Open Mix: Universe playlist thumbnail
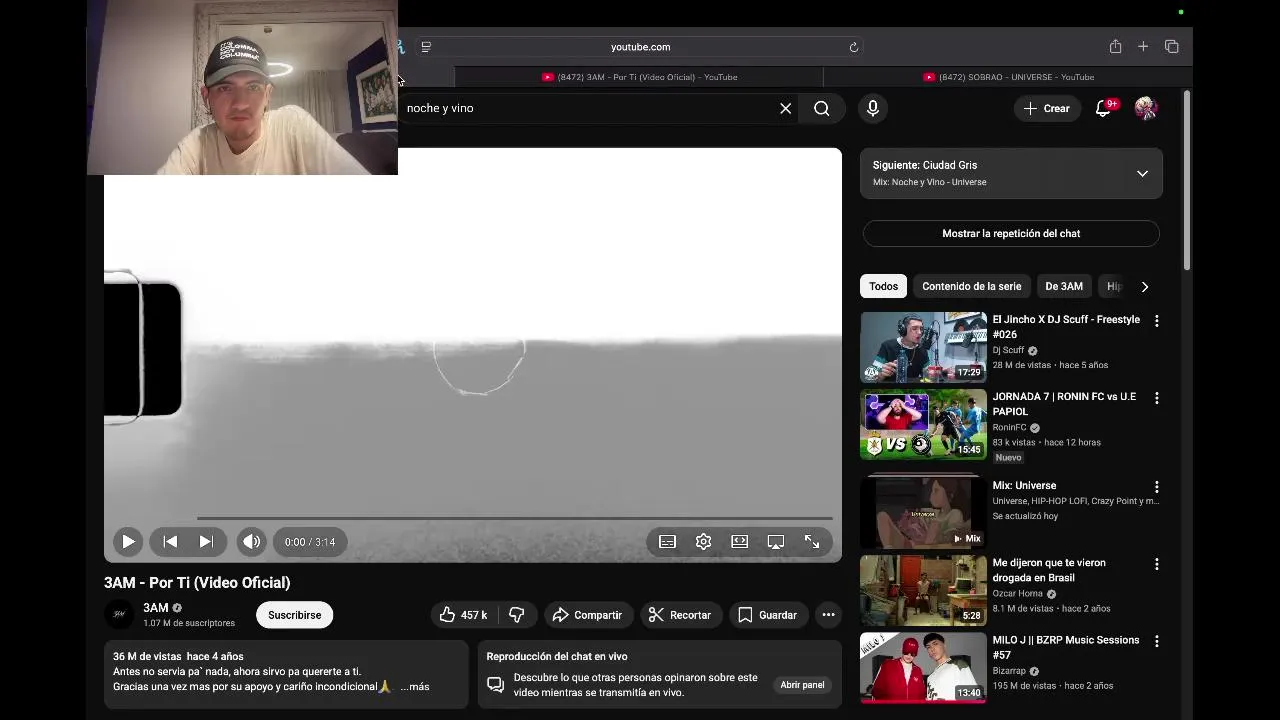This screenshot has width=1280, height=720. pyautogui.click(x=923, y=513)
